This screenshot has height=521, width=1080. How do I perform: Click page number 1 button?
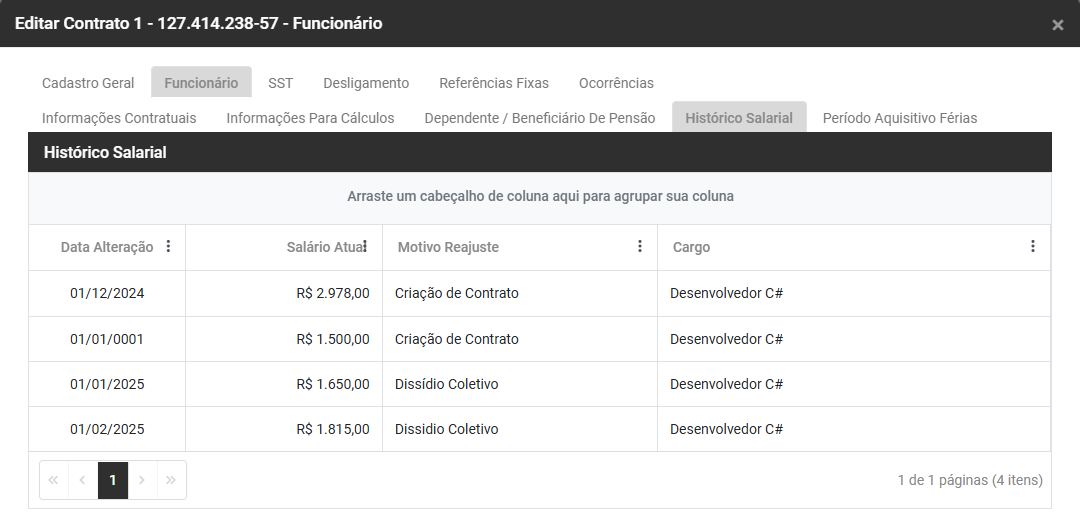point(113,480)
